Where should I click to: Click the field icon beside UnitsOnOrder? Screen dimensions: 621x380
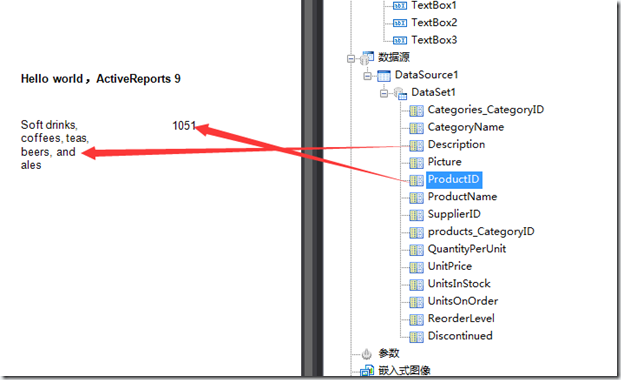tap(416, 302)
